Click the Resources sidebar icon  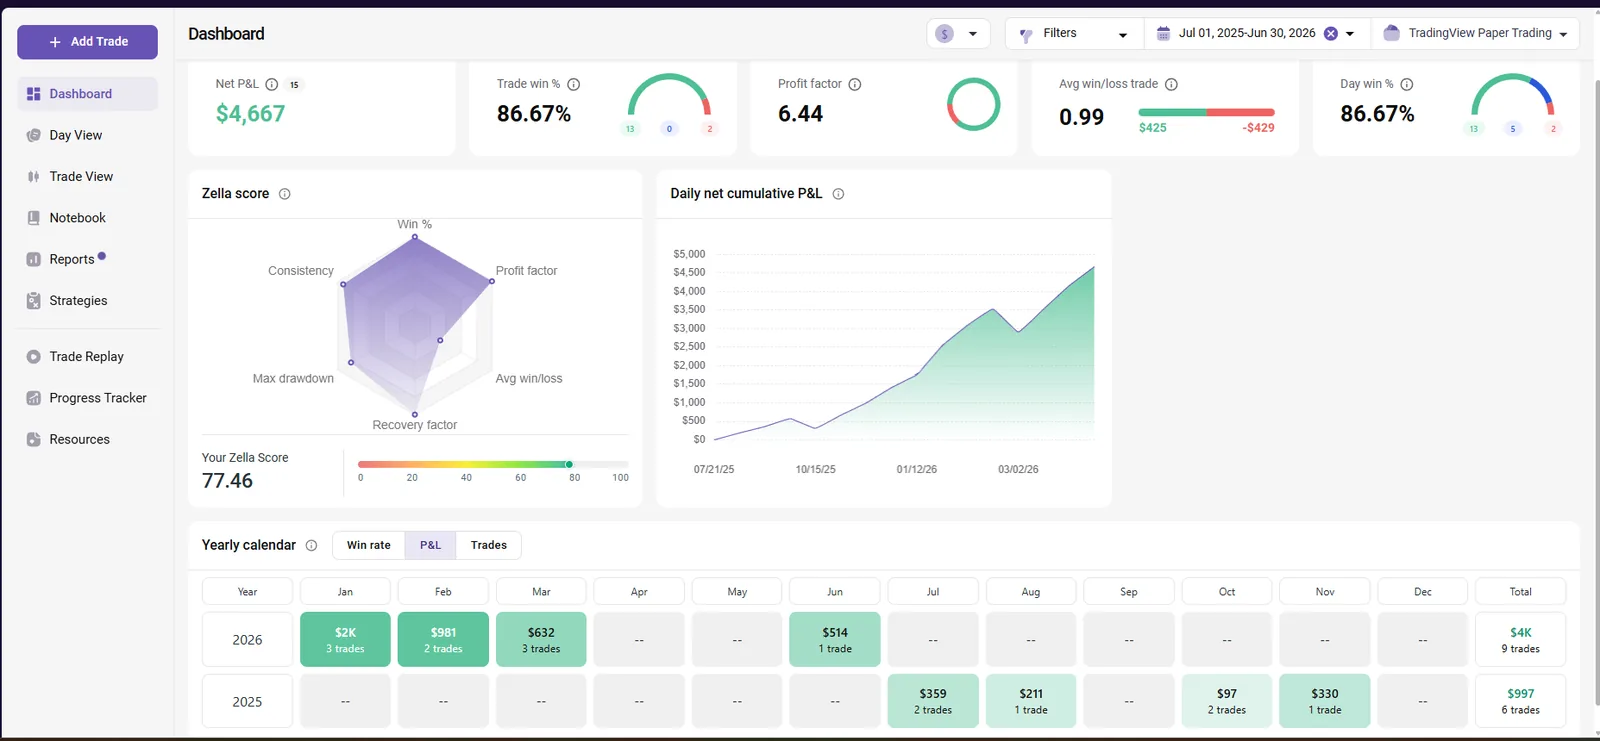[x=33, y=439]
